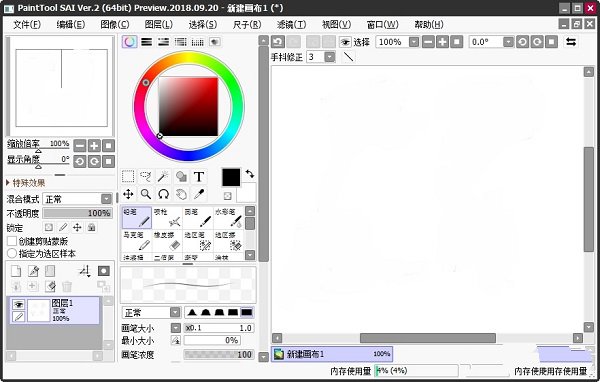This screenshot has height=382, width=600.
Task: Enable the 创建剪贴蒙版 checkbox
Action: pos(12,241)
